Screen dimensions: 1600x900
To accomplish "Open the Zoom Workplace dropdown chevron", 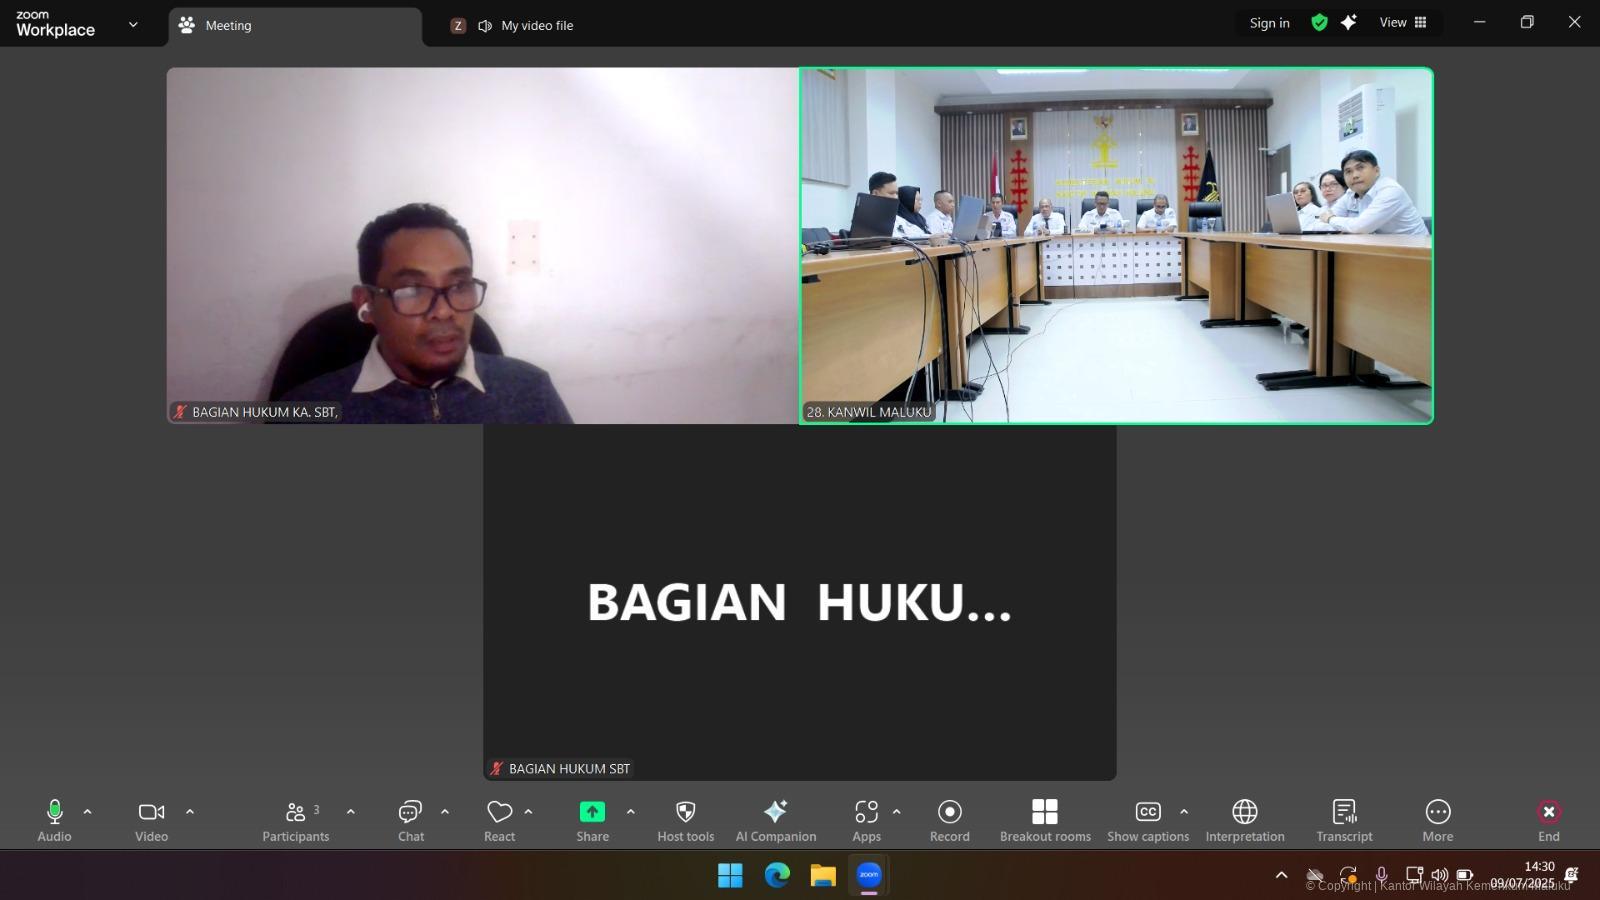I will tap(133, 25).
